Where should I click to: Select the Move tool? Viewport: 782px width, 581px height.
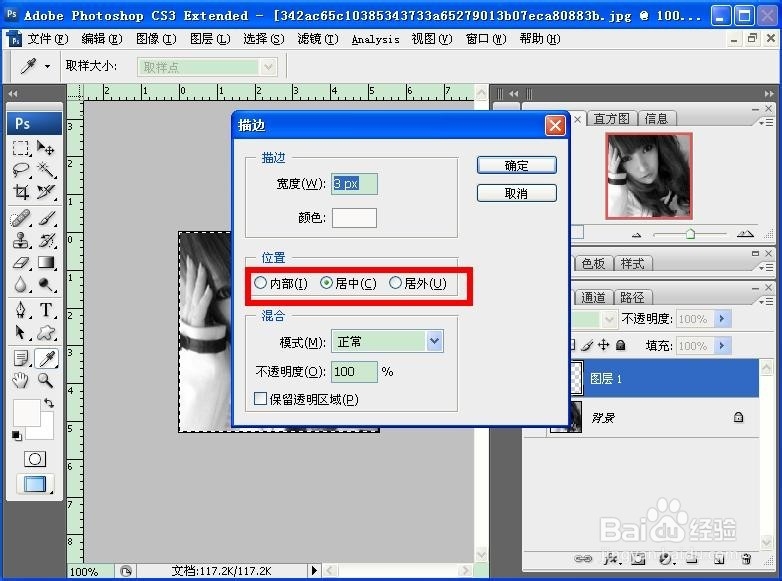pos(46,148)
